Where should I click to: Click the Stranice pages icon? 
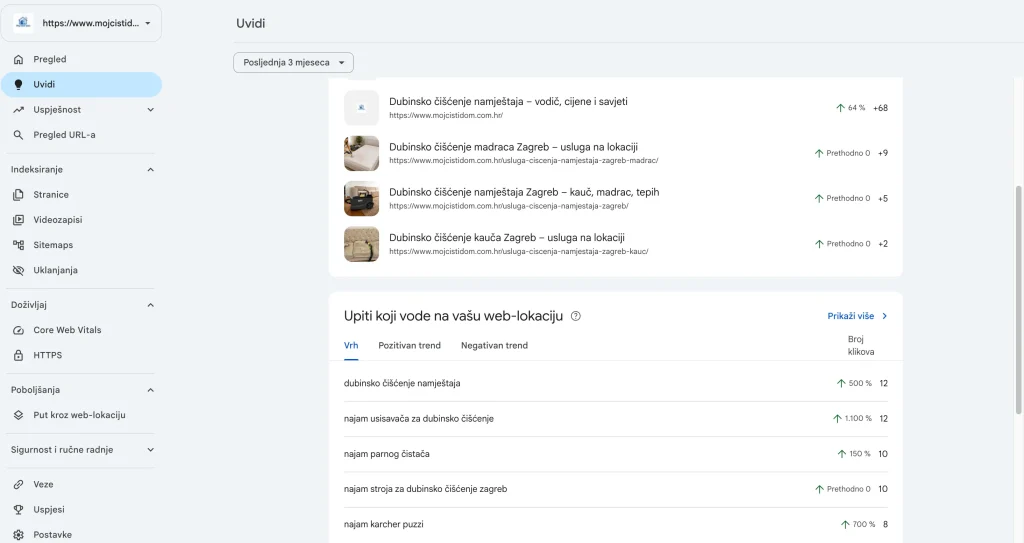[18, 195]
